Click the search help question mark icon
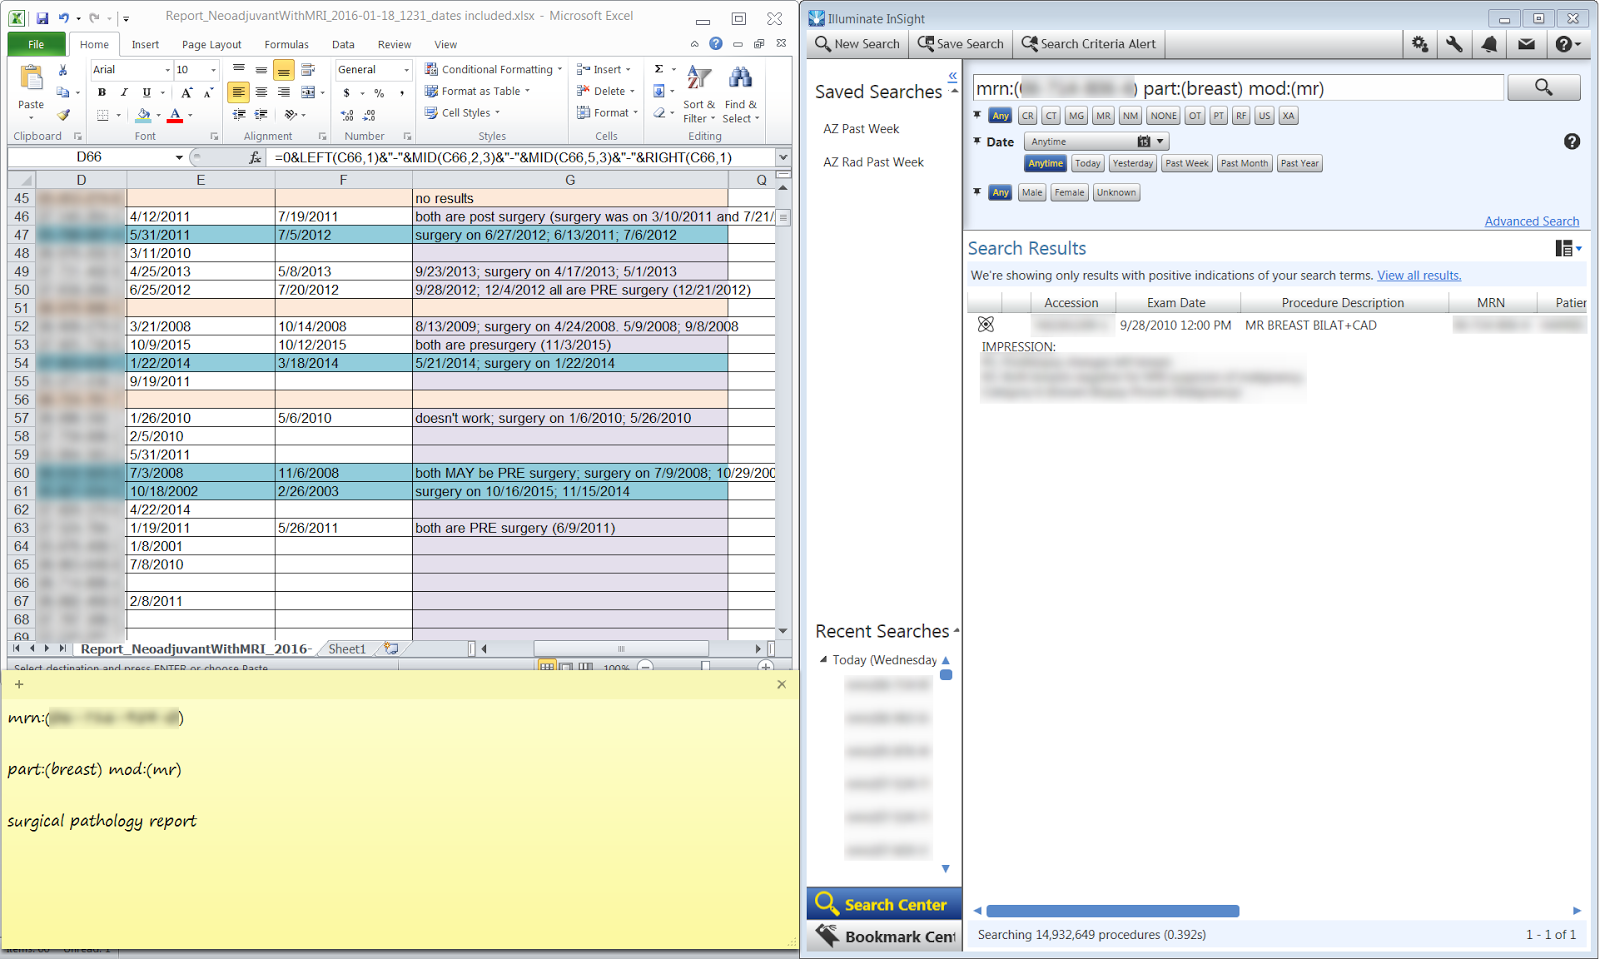 click(x=1572, y=142)
